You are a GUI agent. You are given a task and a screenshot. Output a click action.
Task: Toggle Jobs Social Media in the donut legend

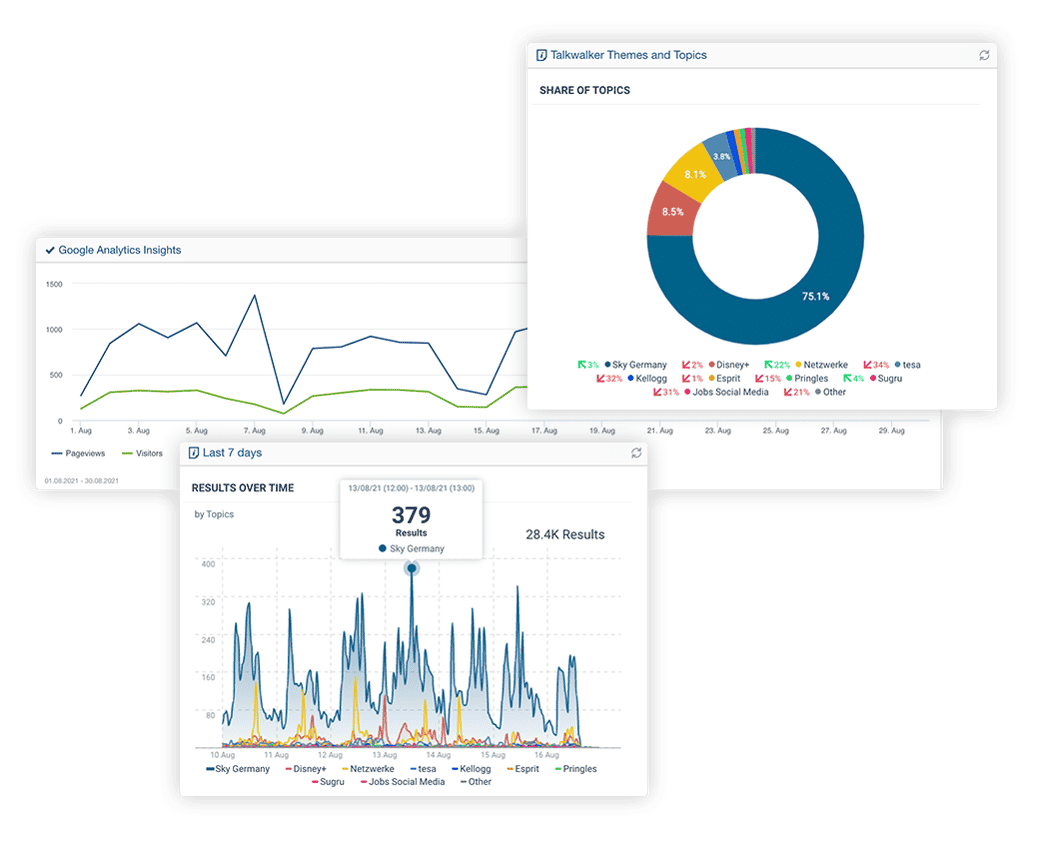[x=727, y=392]
